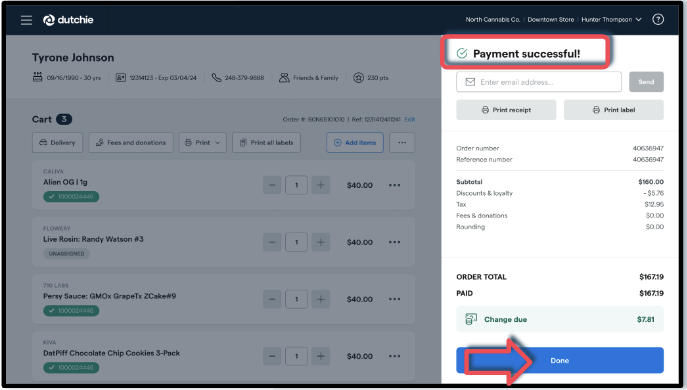Decrease quantity of Alien OG 1g
Image resolution: width=687 pixels, height=390 pixels.
click(272, 185)
